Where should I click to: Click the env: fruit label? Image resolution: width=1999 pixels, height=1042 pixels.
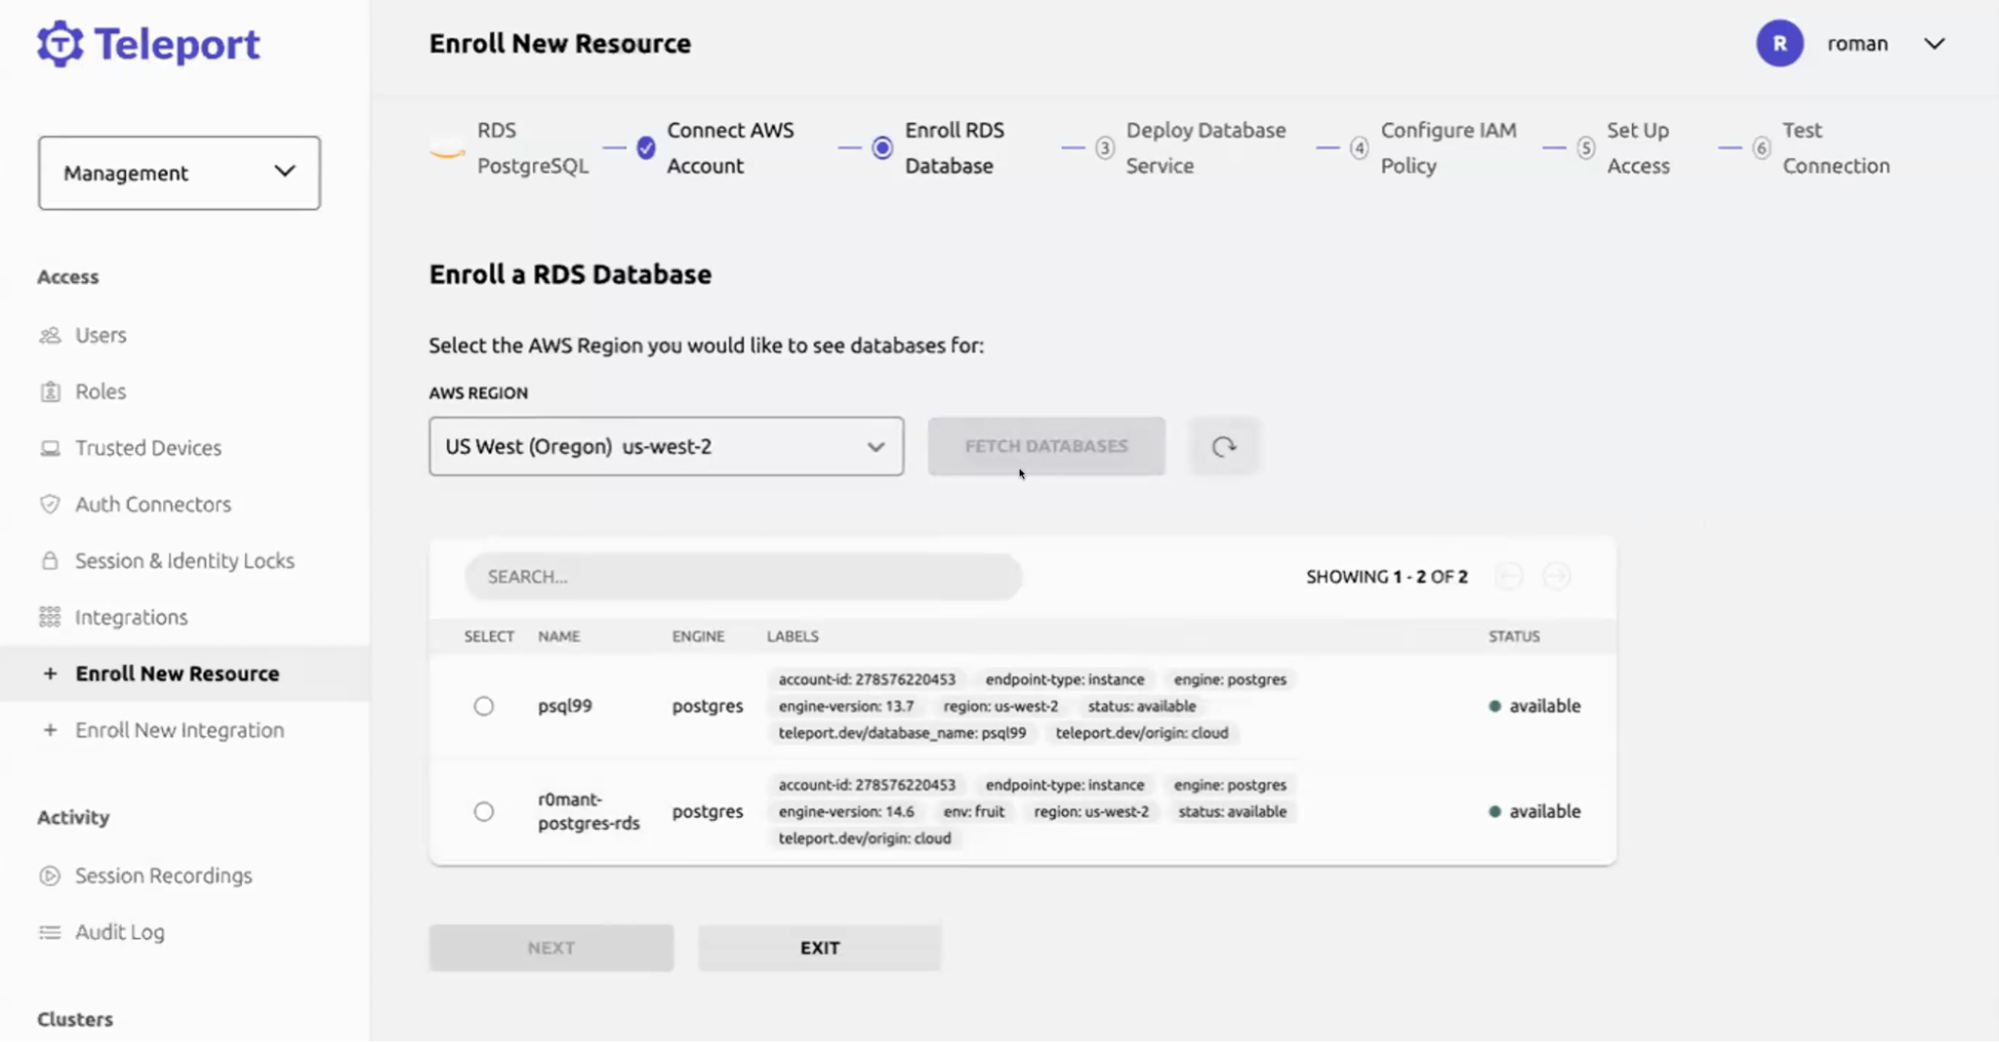974,812
